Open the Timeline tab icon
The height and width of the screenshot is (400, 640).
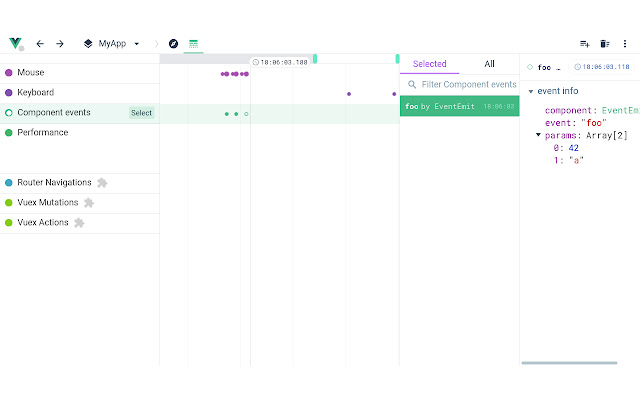tap(193, 44)
